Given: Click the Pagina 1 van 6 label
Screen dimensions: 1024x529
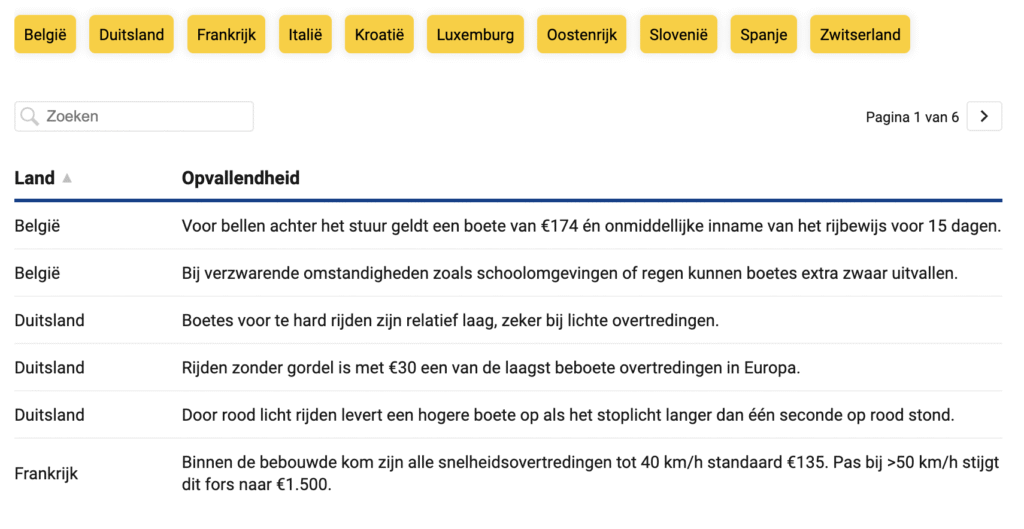Looking at the screenshot, I should click(x=912, y=117).
